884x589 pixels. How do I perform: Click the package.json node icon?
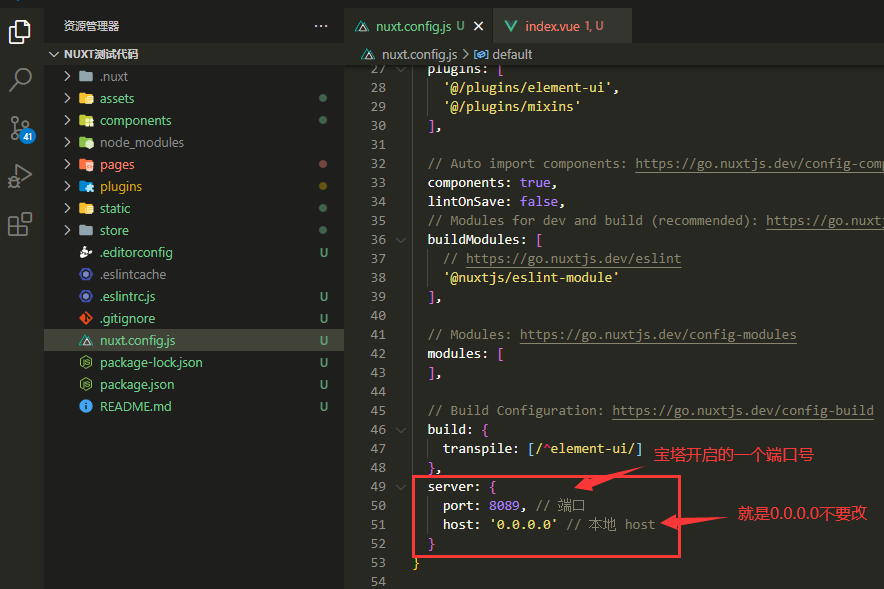[x=86, y=384]
